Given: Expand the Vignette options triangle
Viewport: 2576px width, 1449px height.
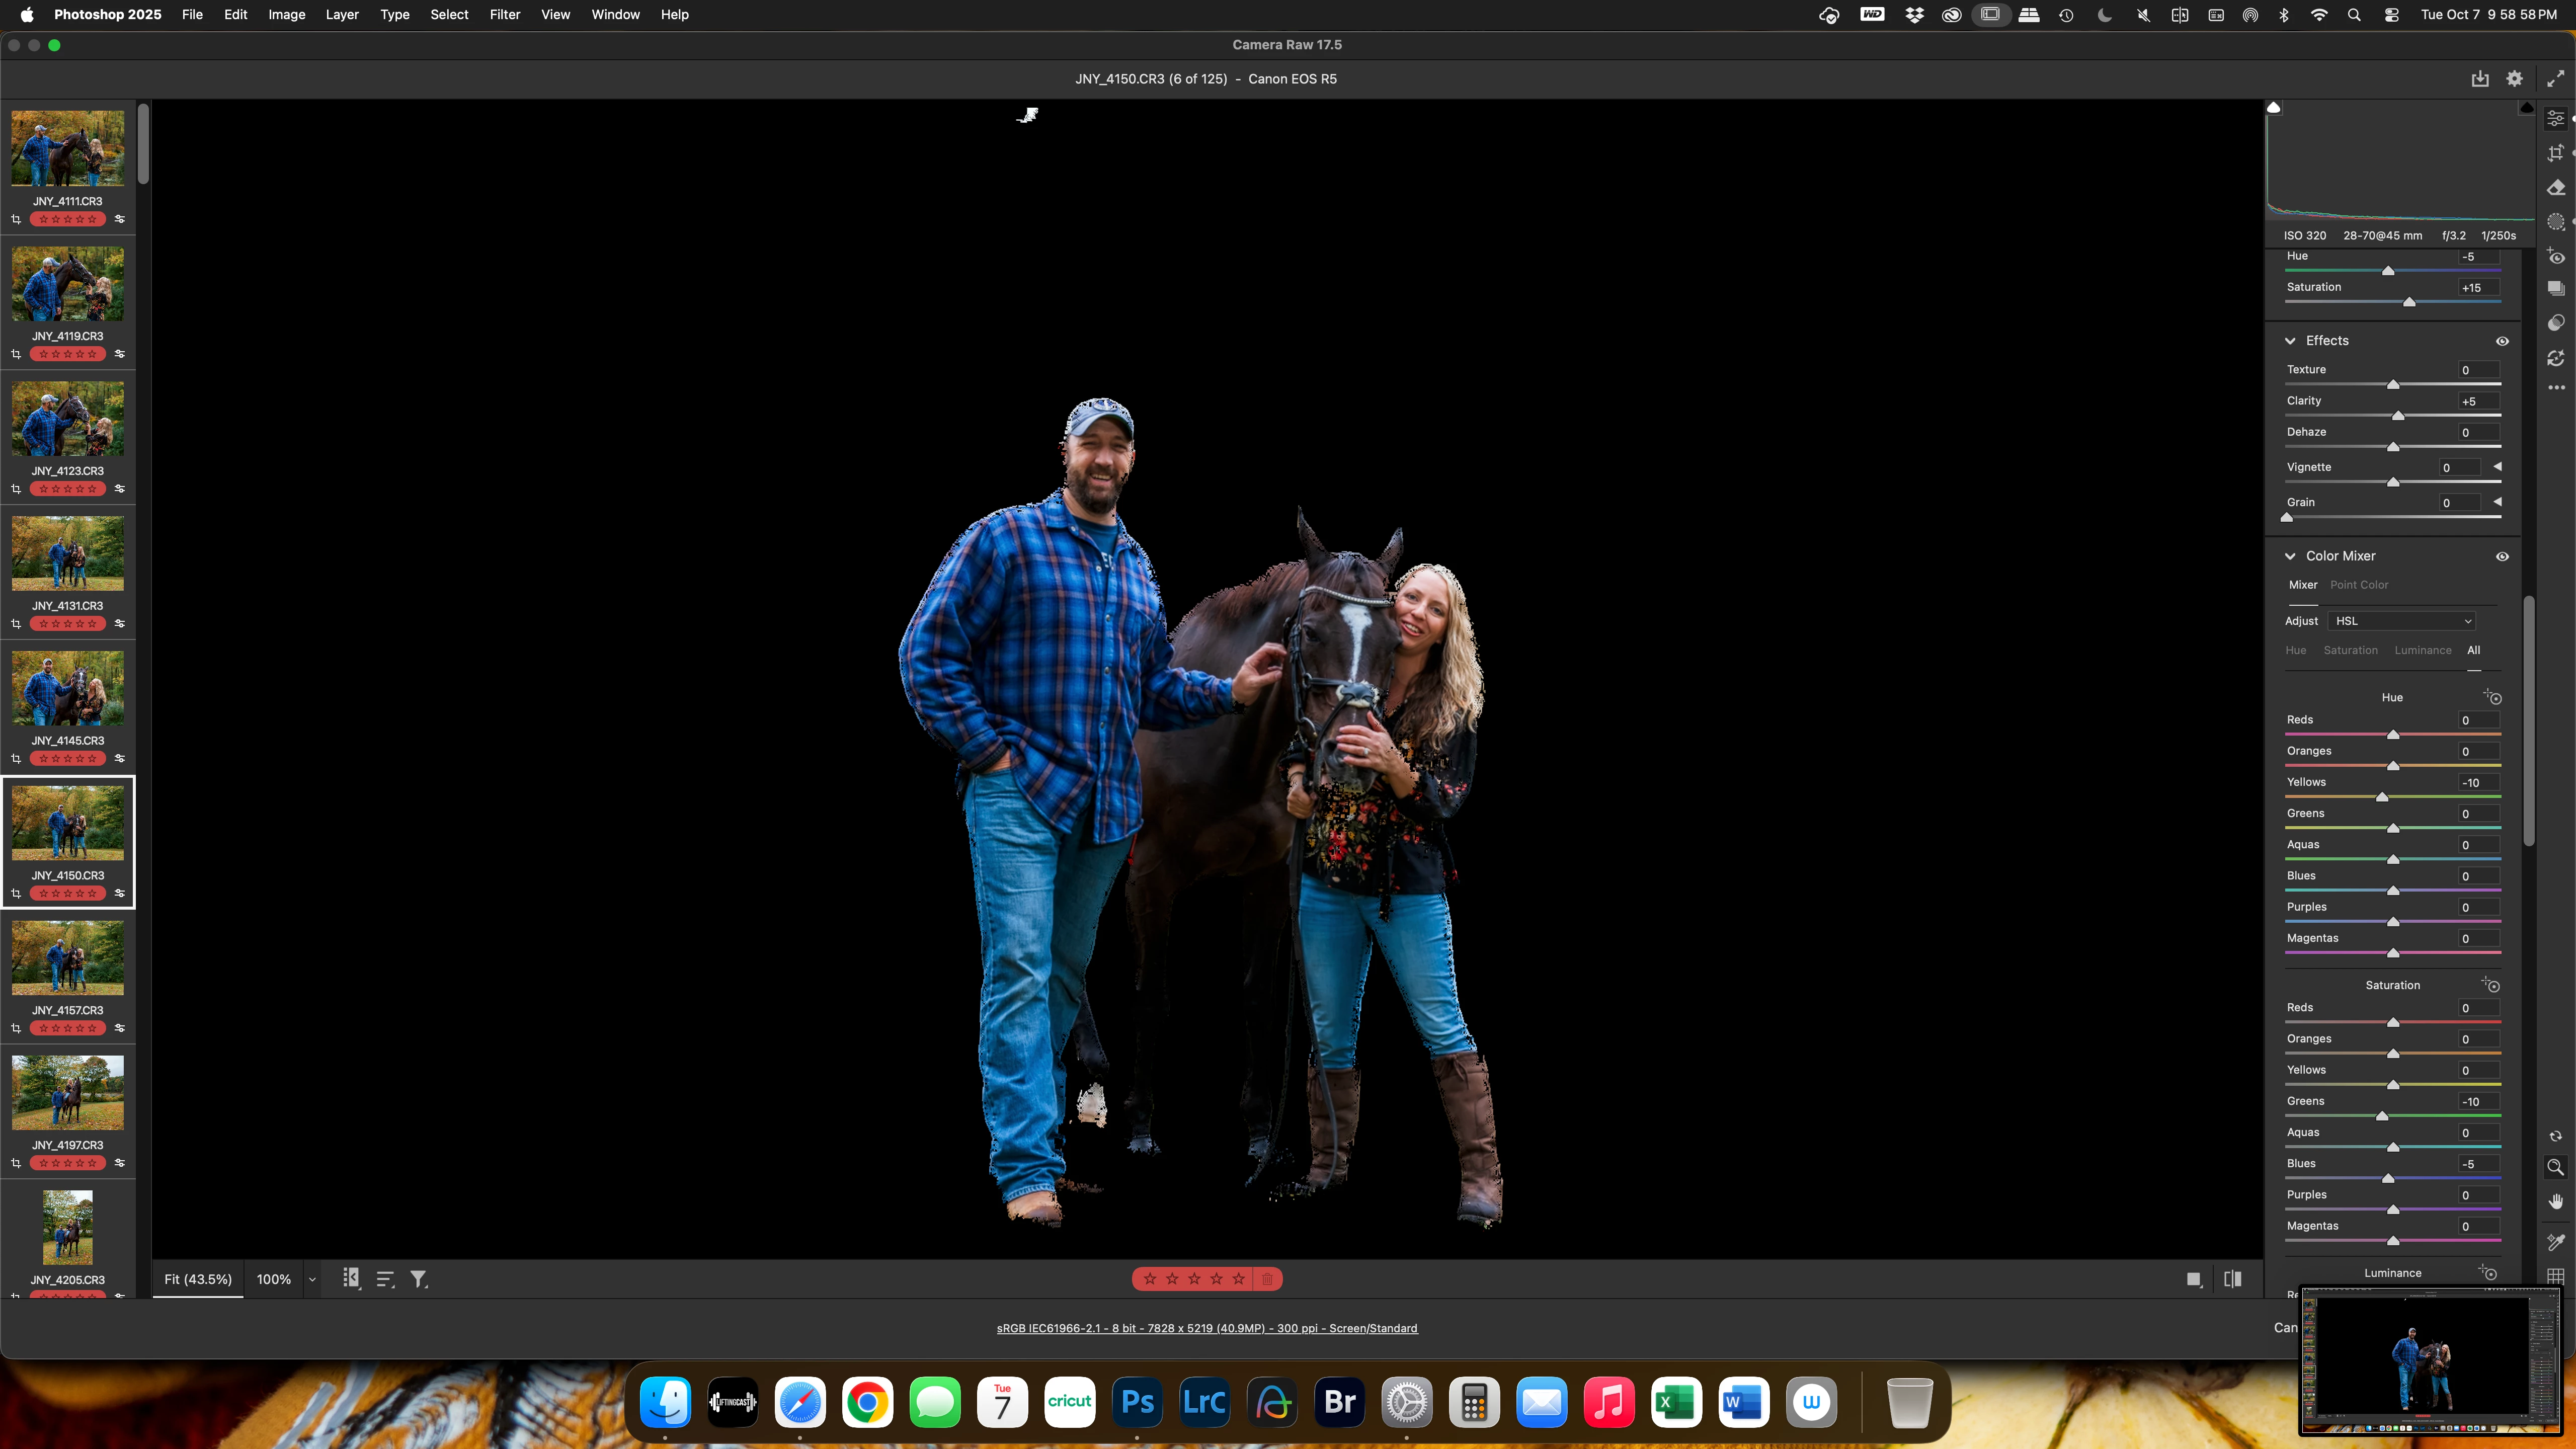Looking at the screenshot, I should tap(2497, 467).
